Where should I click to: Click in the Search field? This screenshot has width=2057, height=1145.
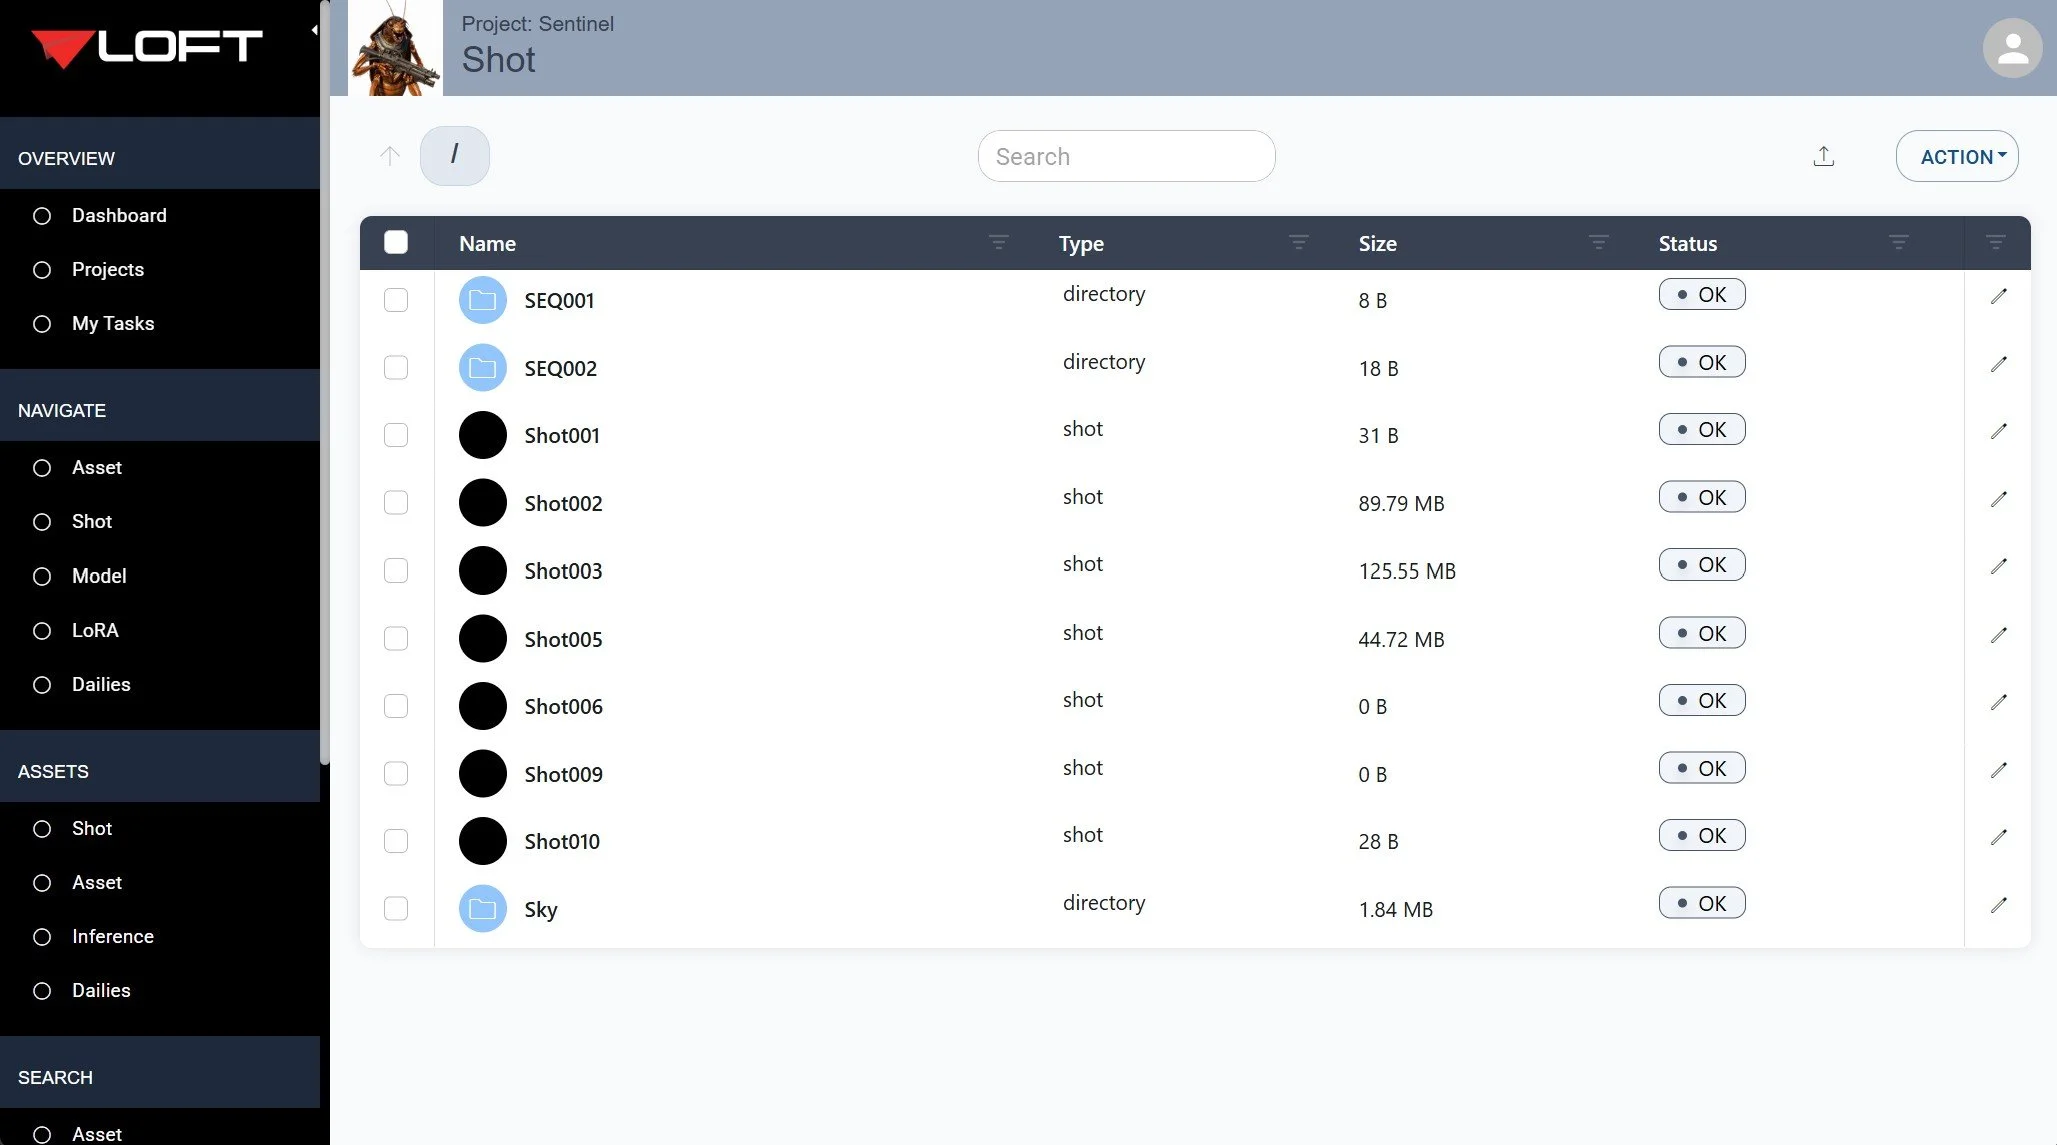click(x=1126, y=156)
